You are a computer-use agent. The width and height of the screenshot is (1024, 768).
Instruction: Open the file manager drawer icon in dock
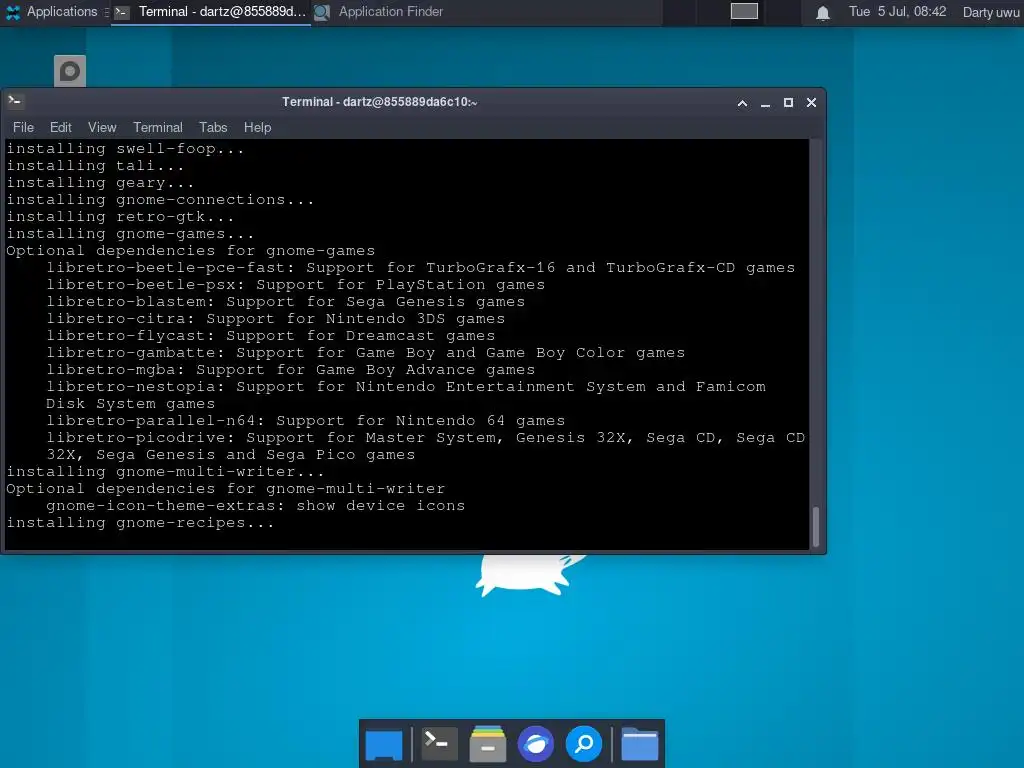click(x=488, y=744)
